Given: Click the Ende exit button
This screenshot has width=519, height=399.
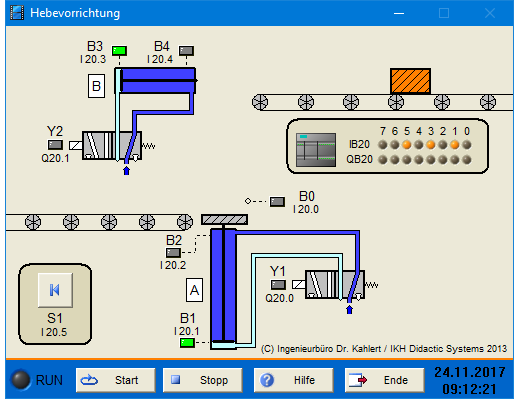Looking at the screenshot, I should [384, 380].
